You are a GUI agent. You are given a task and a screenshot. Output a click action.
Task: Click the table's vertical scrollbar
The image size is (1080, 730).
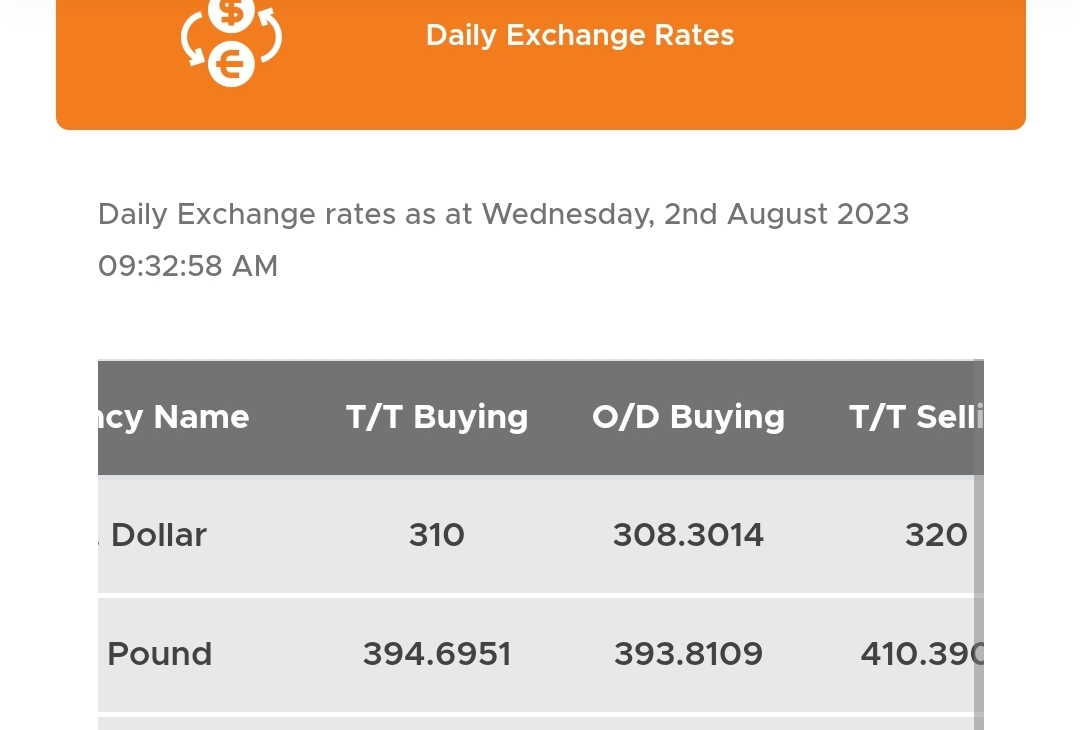tap(979, 544)
